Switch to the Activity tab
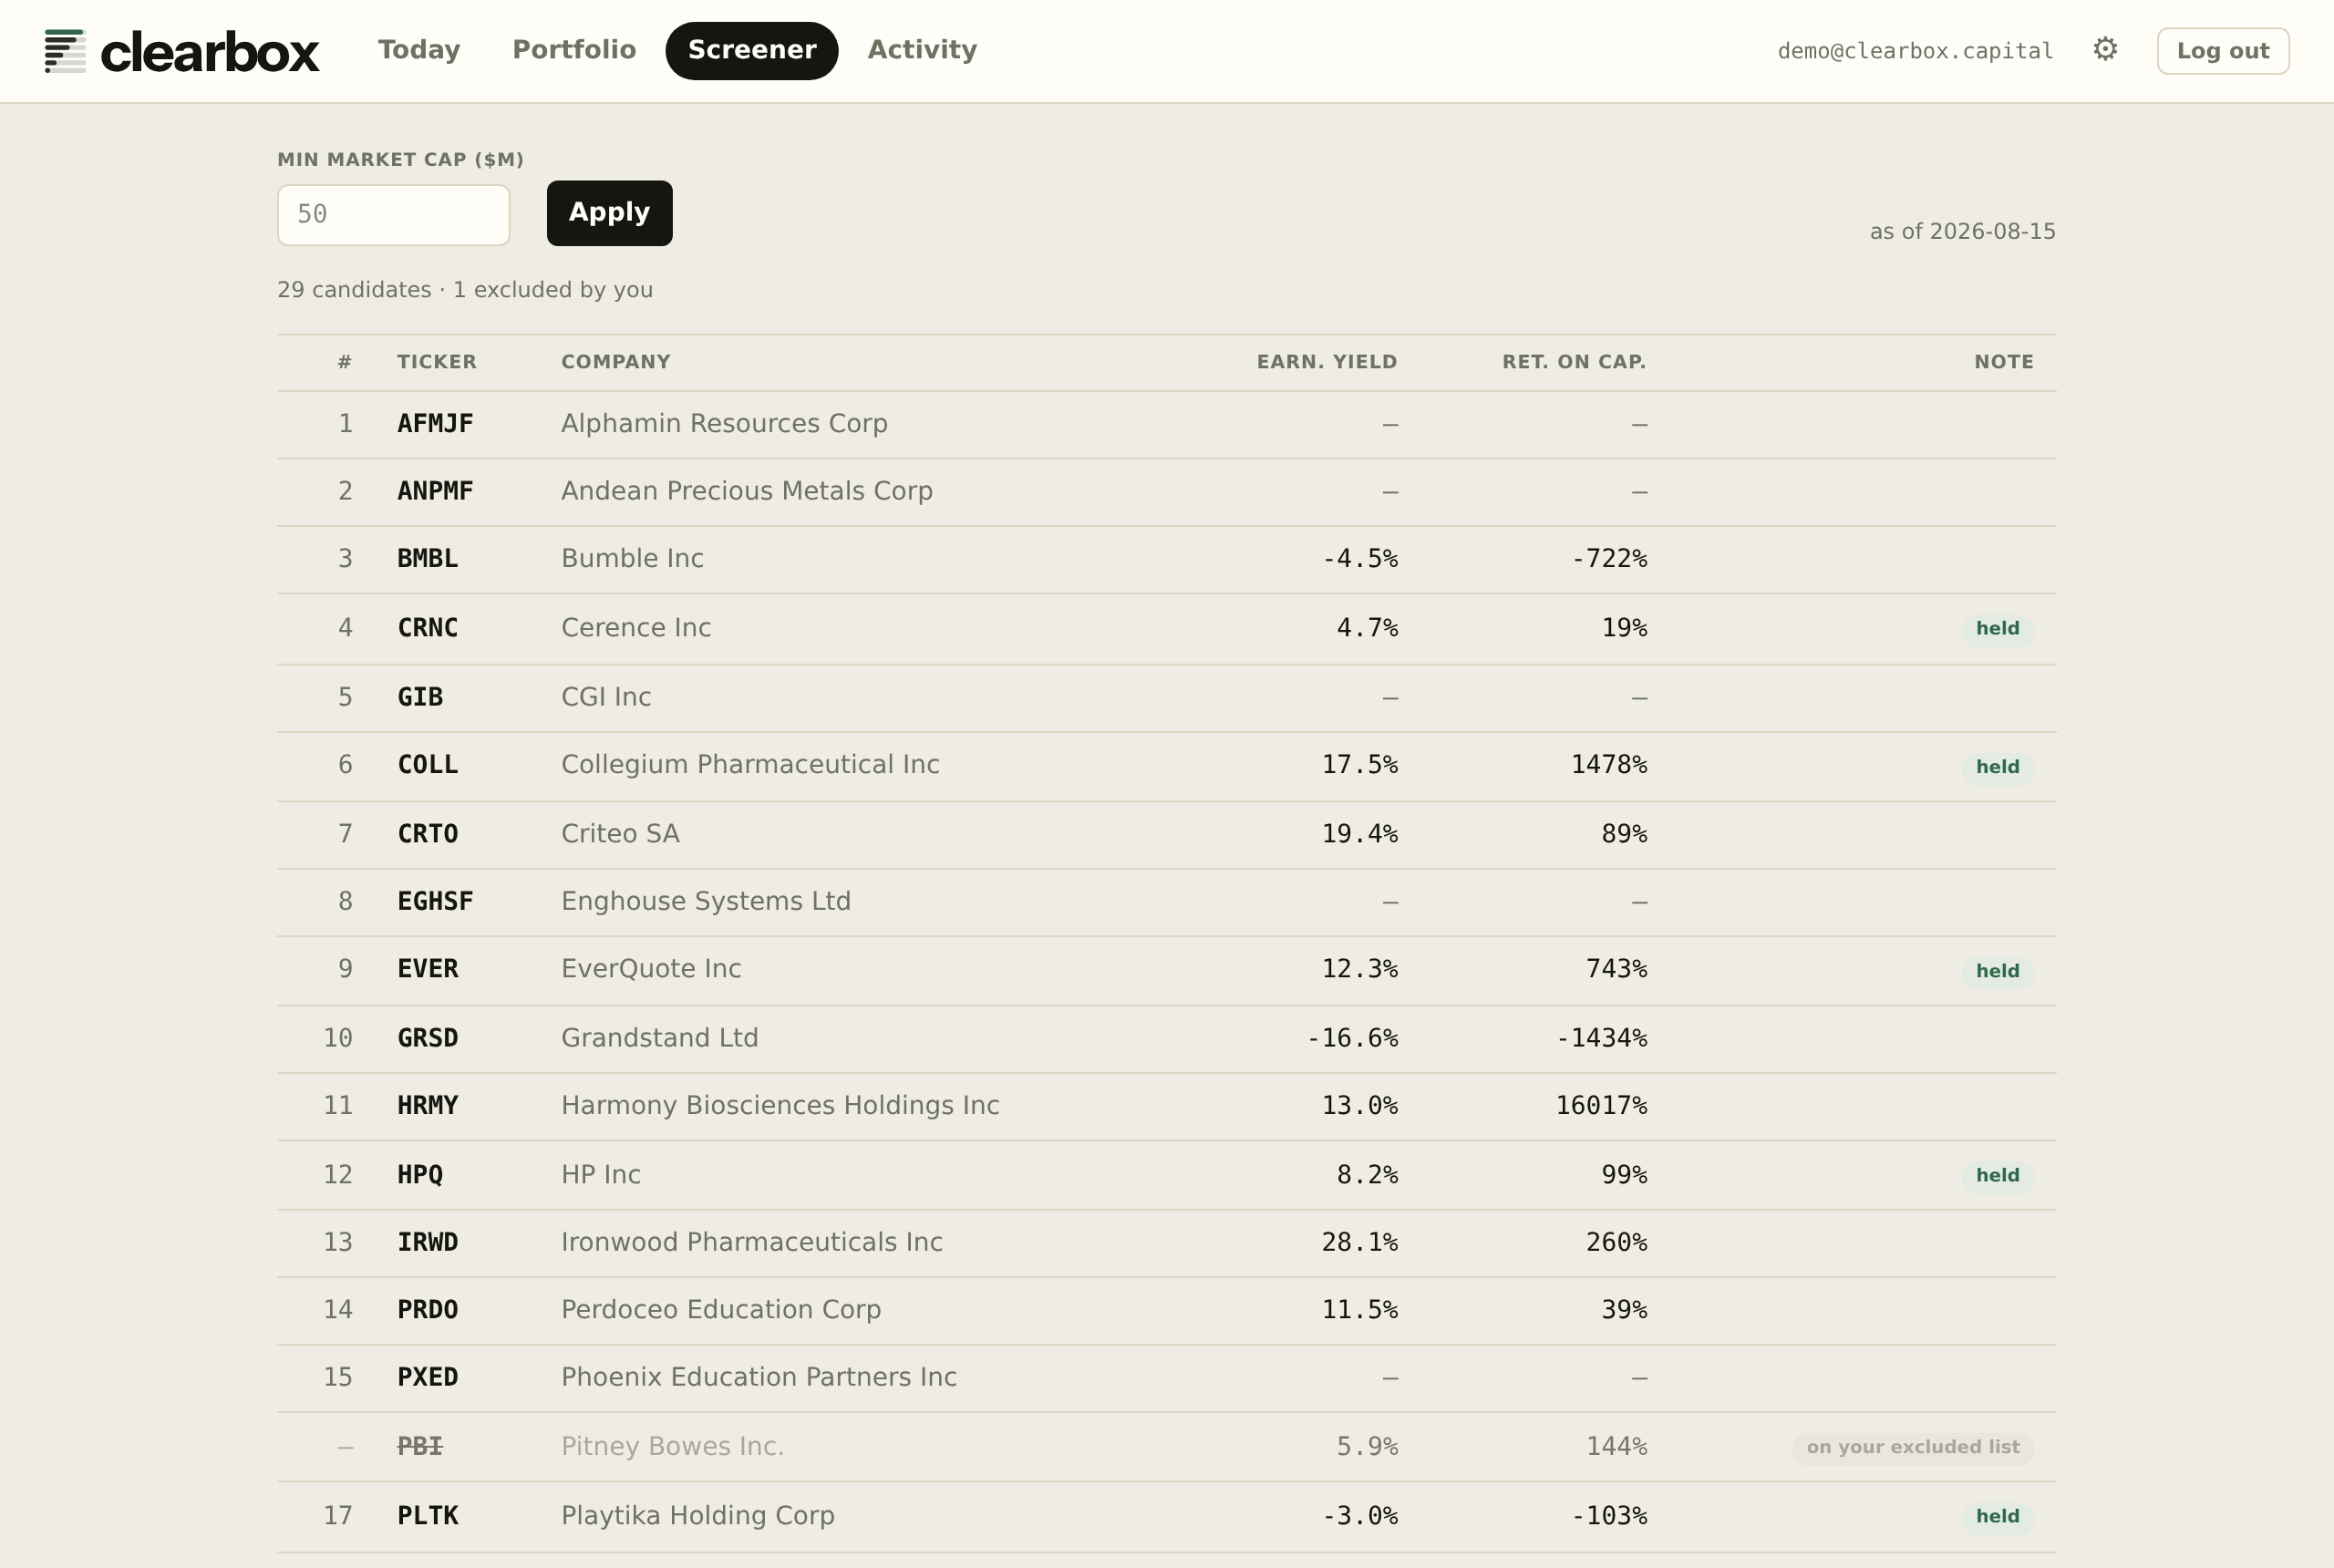Screen dimensions: 2334x1568 (922, 50)
